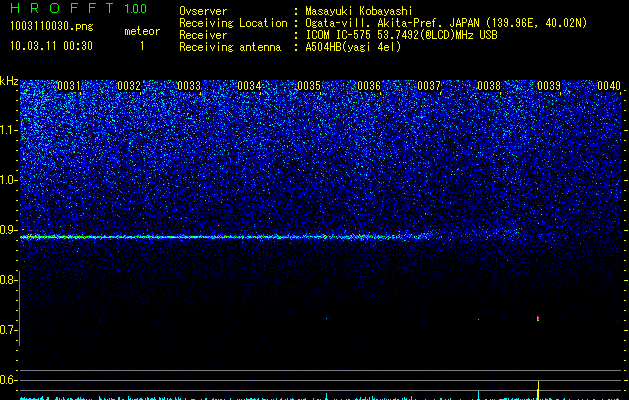Viewport: 629px width, 400px height.
Task: Select the ICOM IC-575 receiver text
Action: [401, 35]
